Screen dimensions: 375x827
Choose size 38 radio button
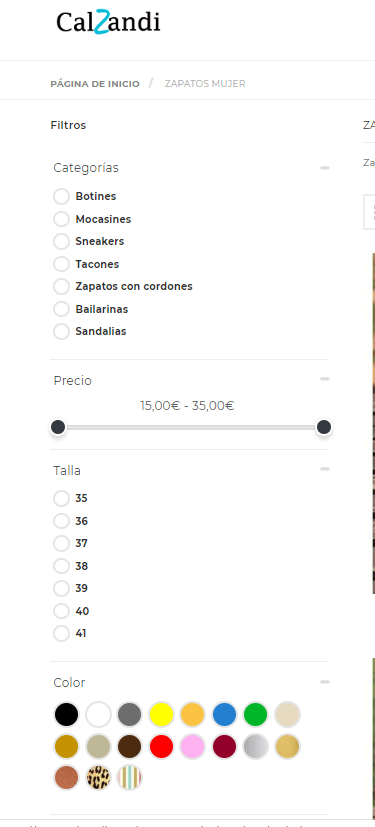click(62, 566)
